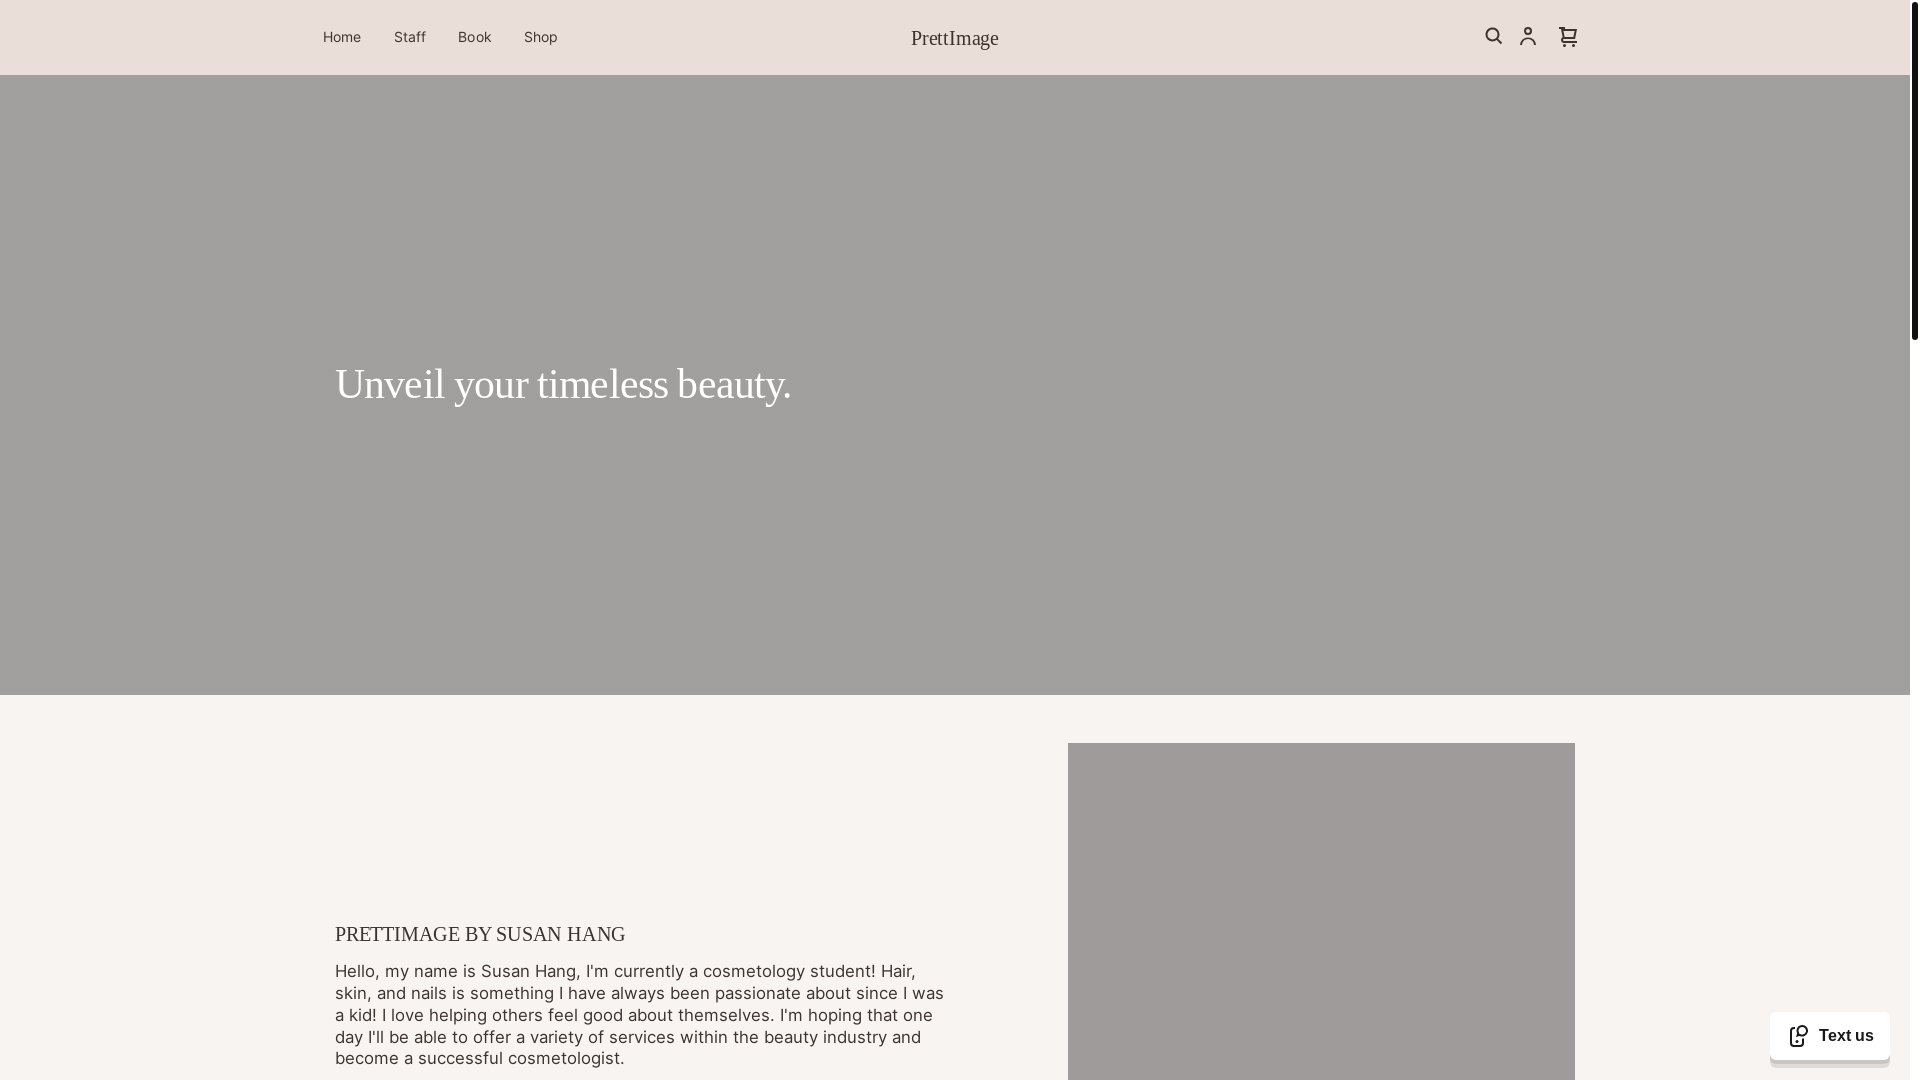
Task: Click the vertical page scrollbar thumb
Action: pos(1915,170)
